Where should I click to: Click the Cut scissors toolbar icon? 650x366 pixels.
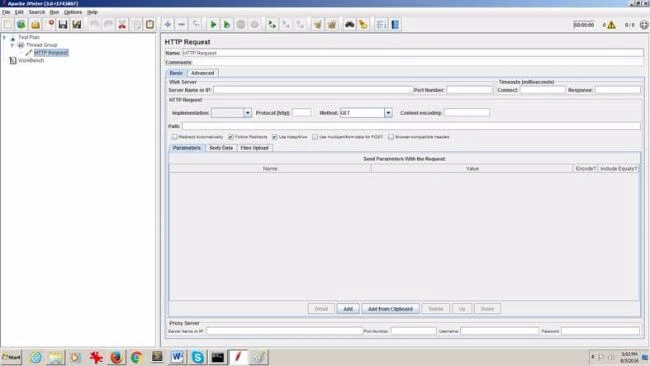[122, 24]
